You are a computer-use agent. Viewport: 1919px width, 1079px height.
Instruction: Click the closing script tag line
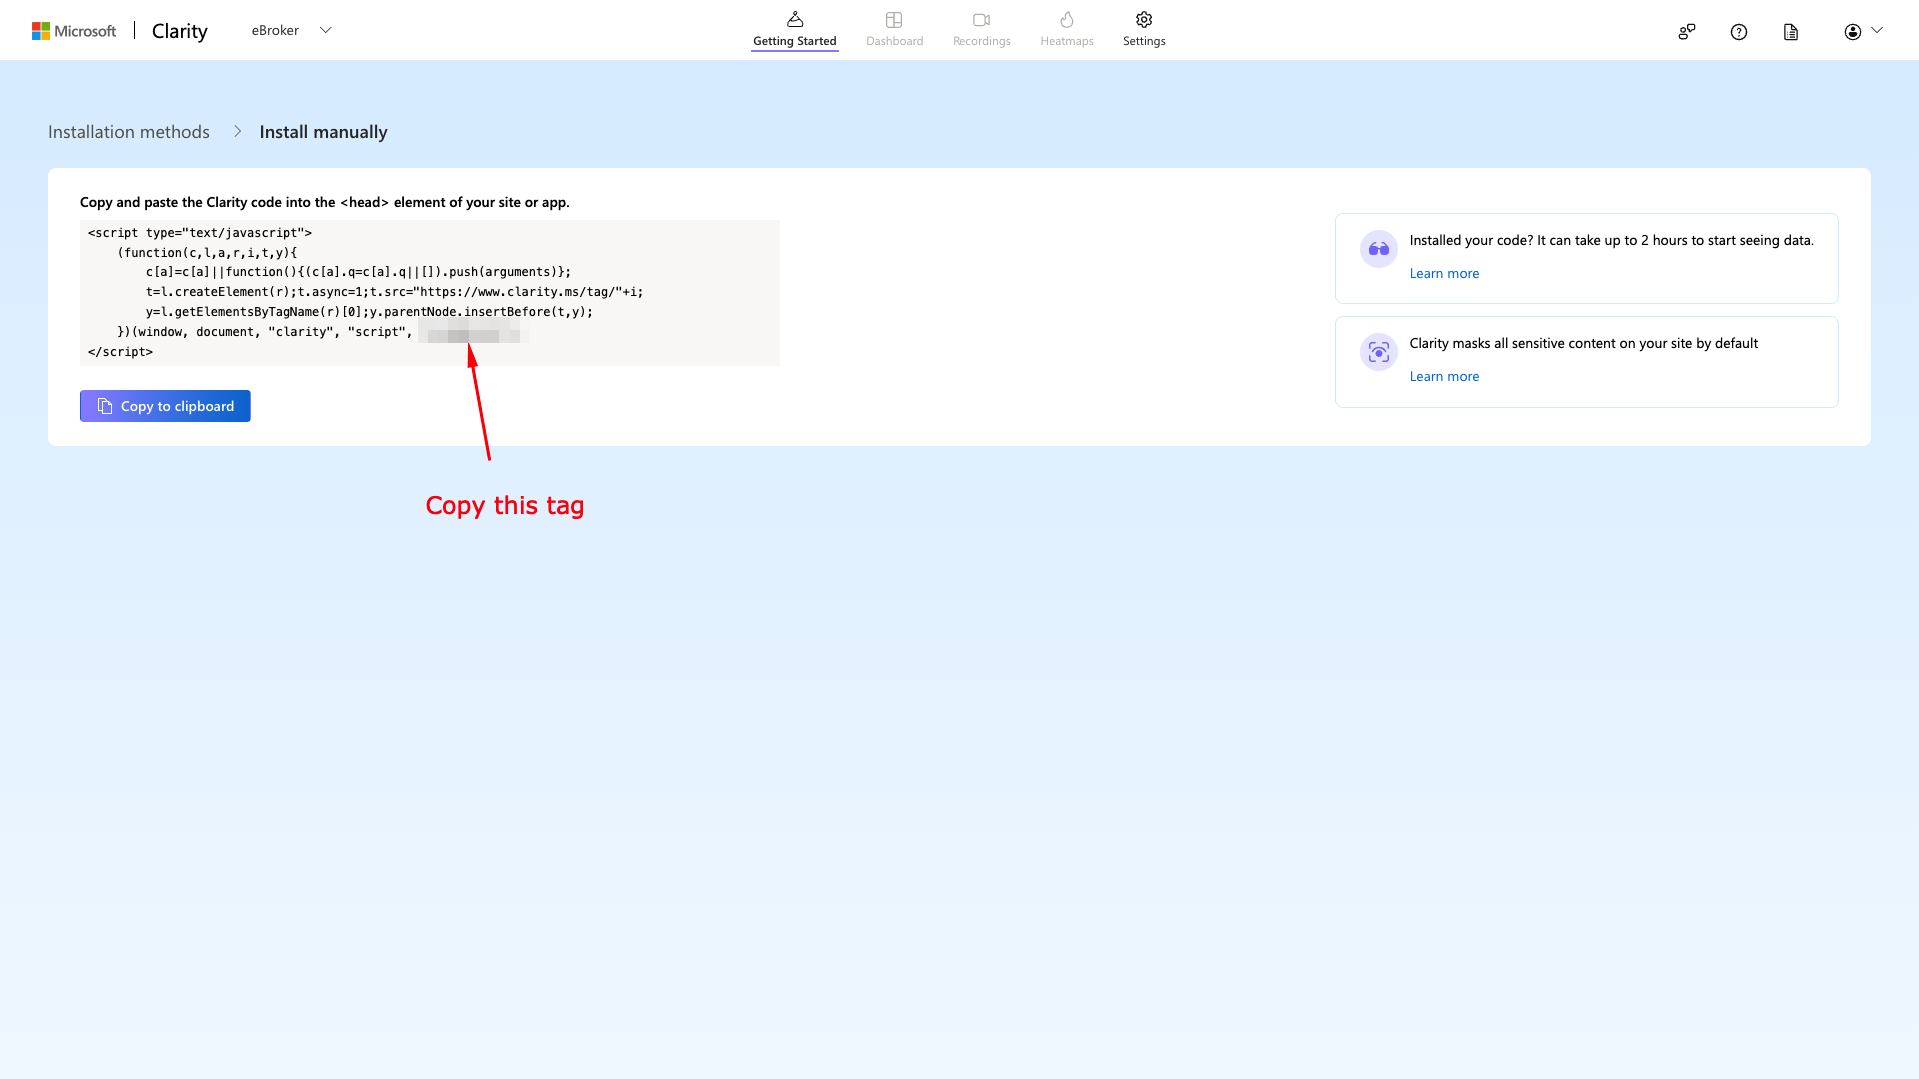[120, 352]
